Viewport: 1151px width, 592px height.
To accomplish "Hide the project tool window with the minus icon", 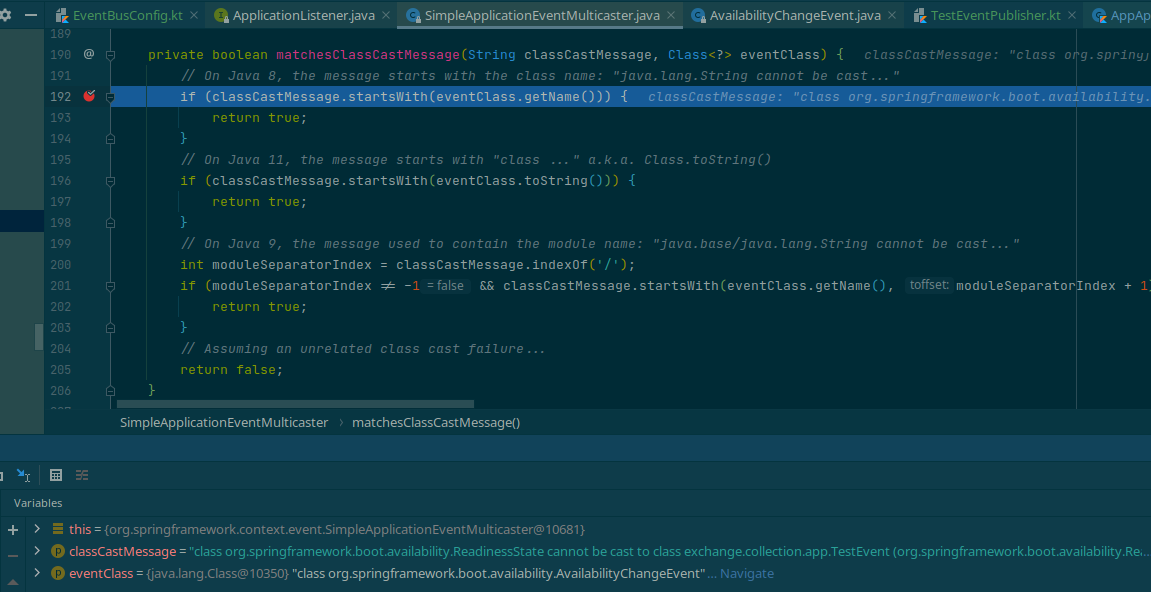I will click(31, 15).
